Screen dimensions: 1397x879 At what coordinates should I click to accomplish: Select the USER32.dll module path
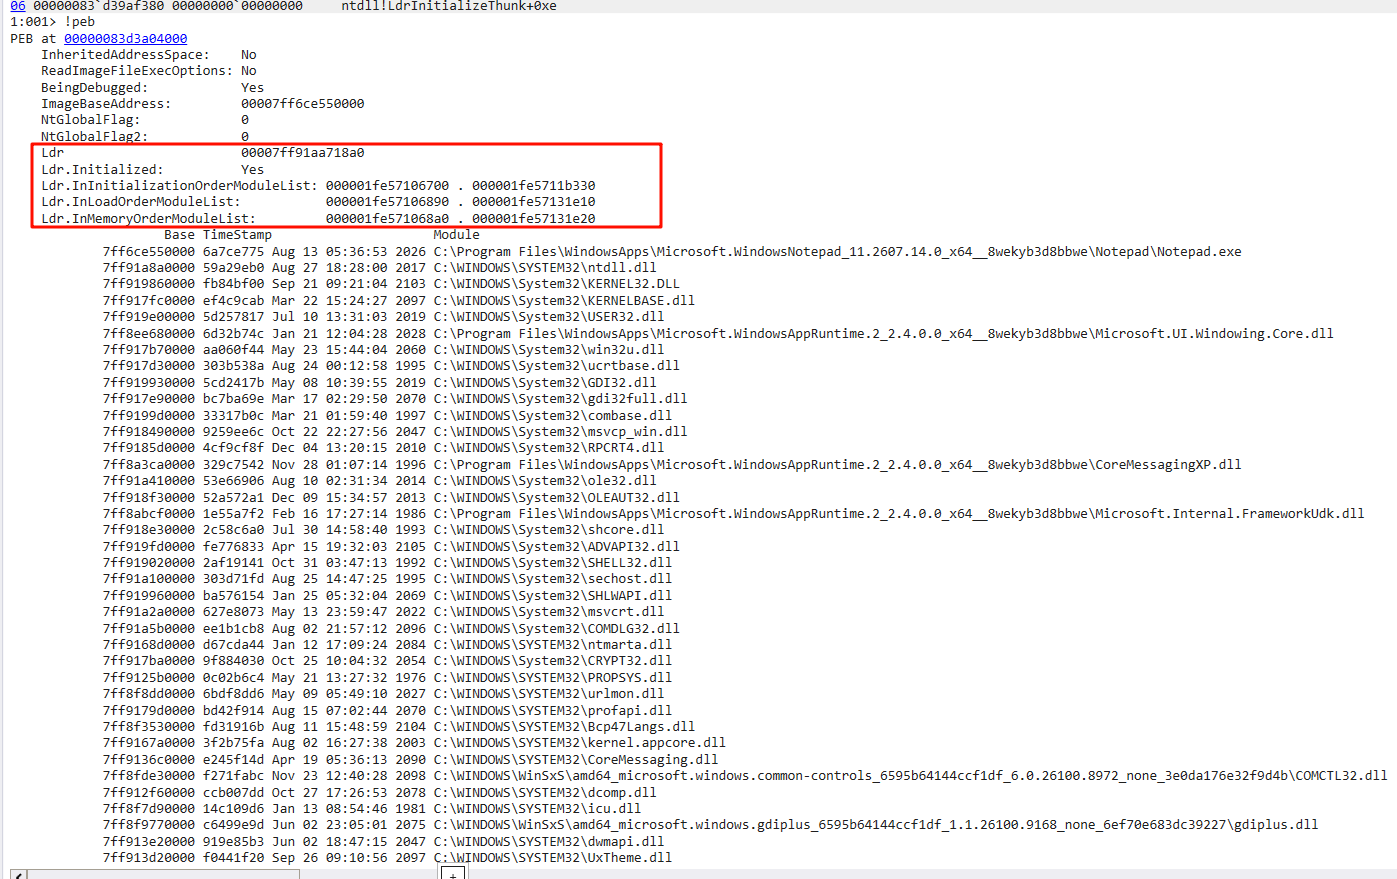(x=549, y=317)
